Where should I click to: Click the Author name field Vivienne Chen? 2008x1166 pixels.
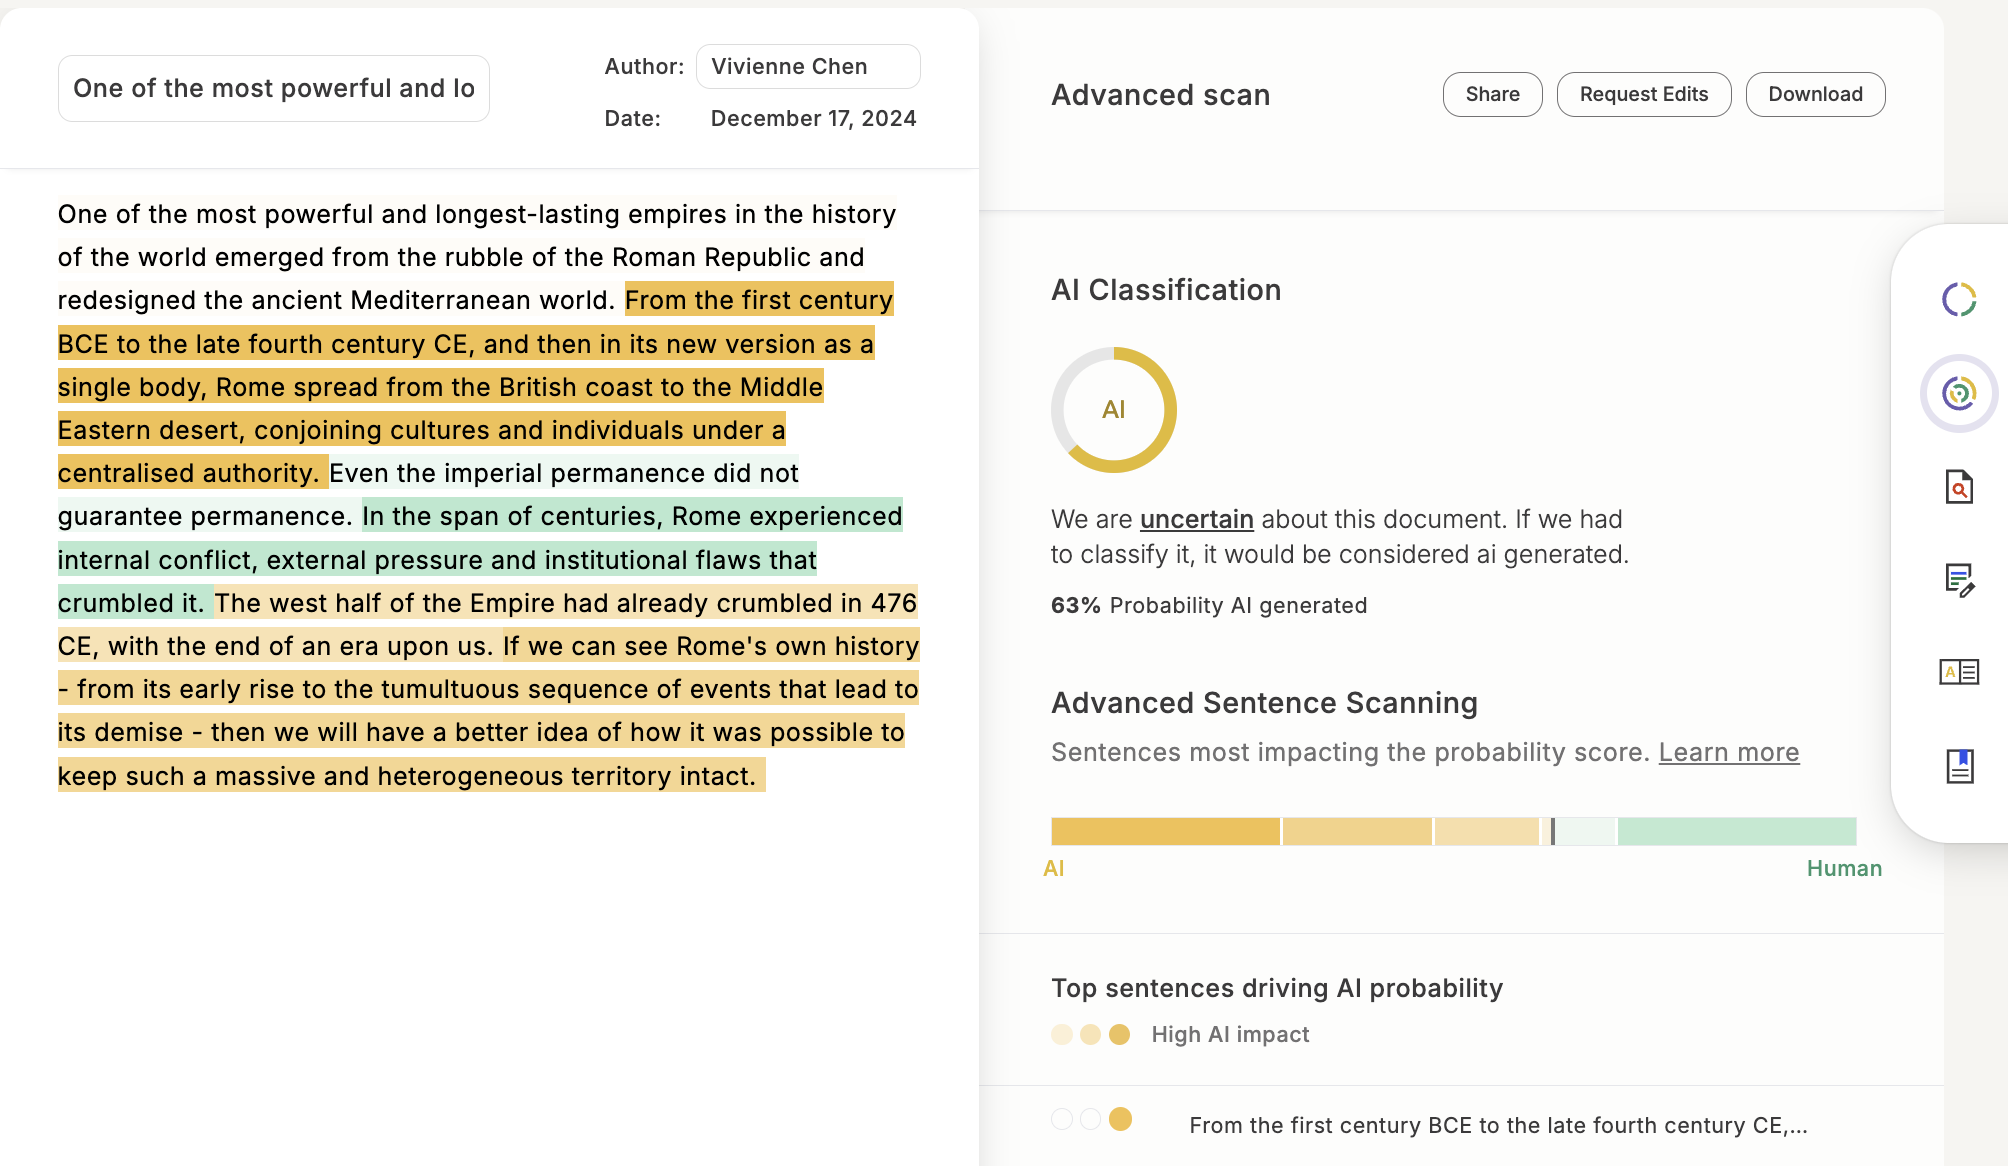(807, 66)
